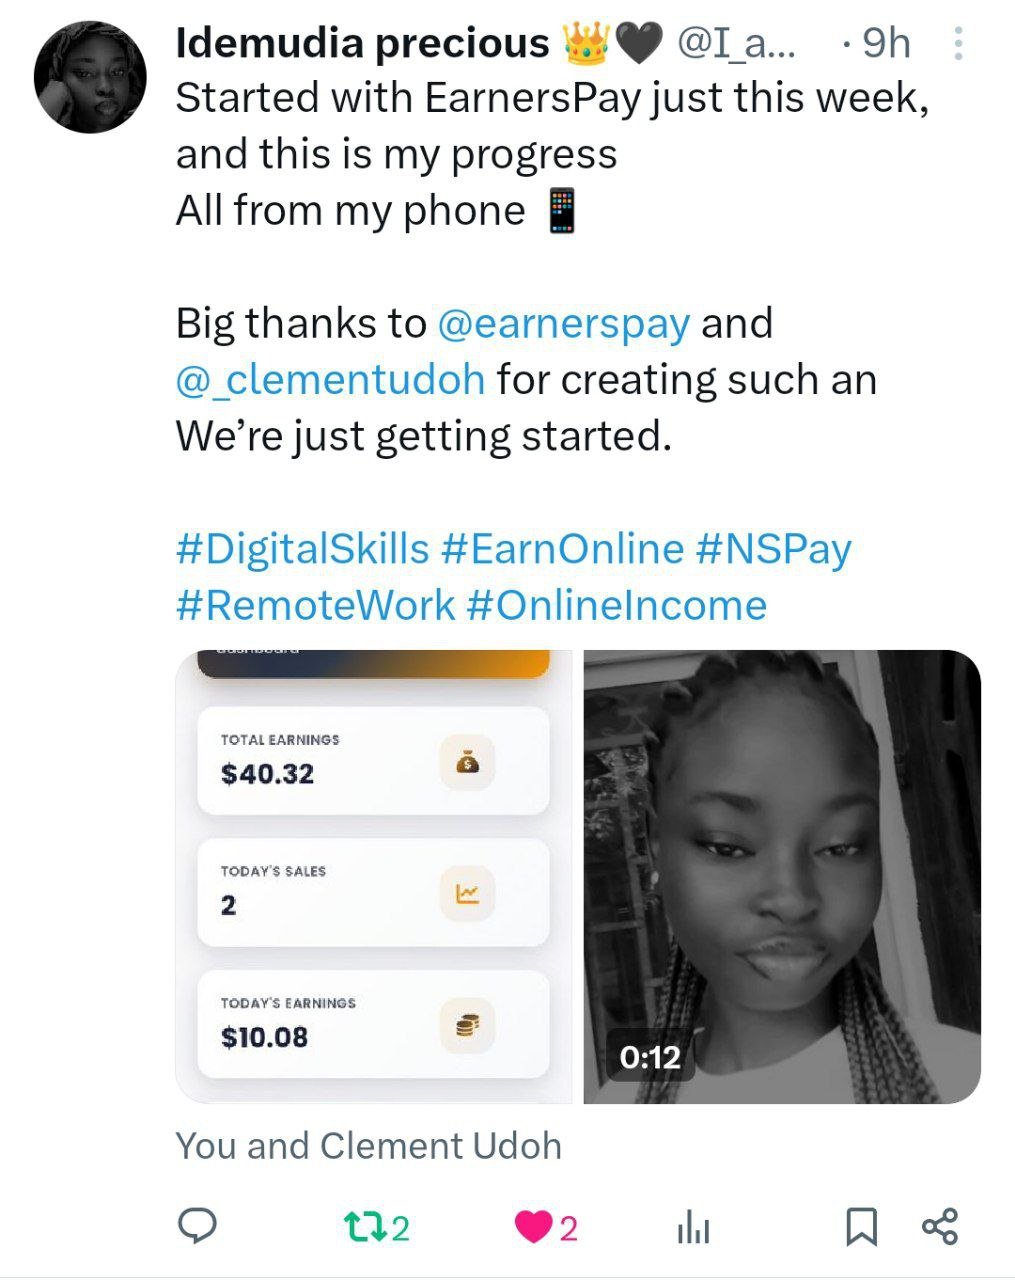Tap the Idemudia precious display name
The image size is (1015, 1280).
(362, 44)
